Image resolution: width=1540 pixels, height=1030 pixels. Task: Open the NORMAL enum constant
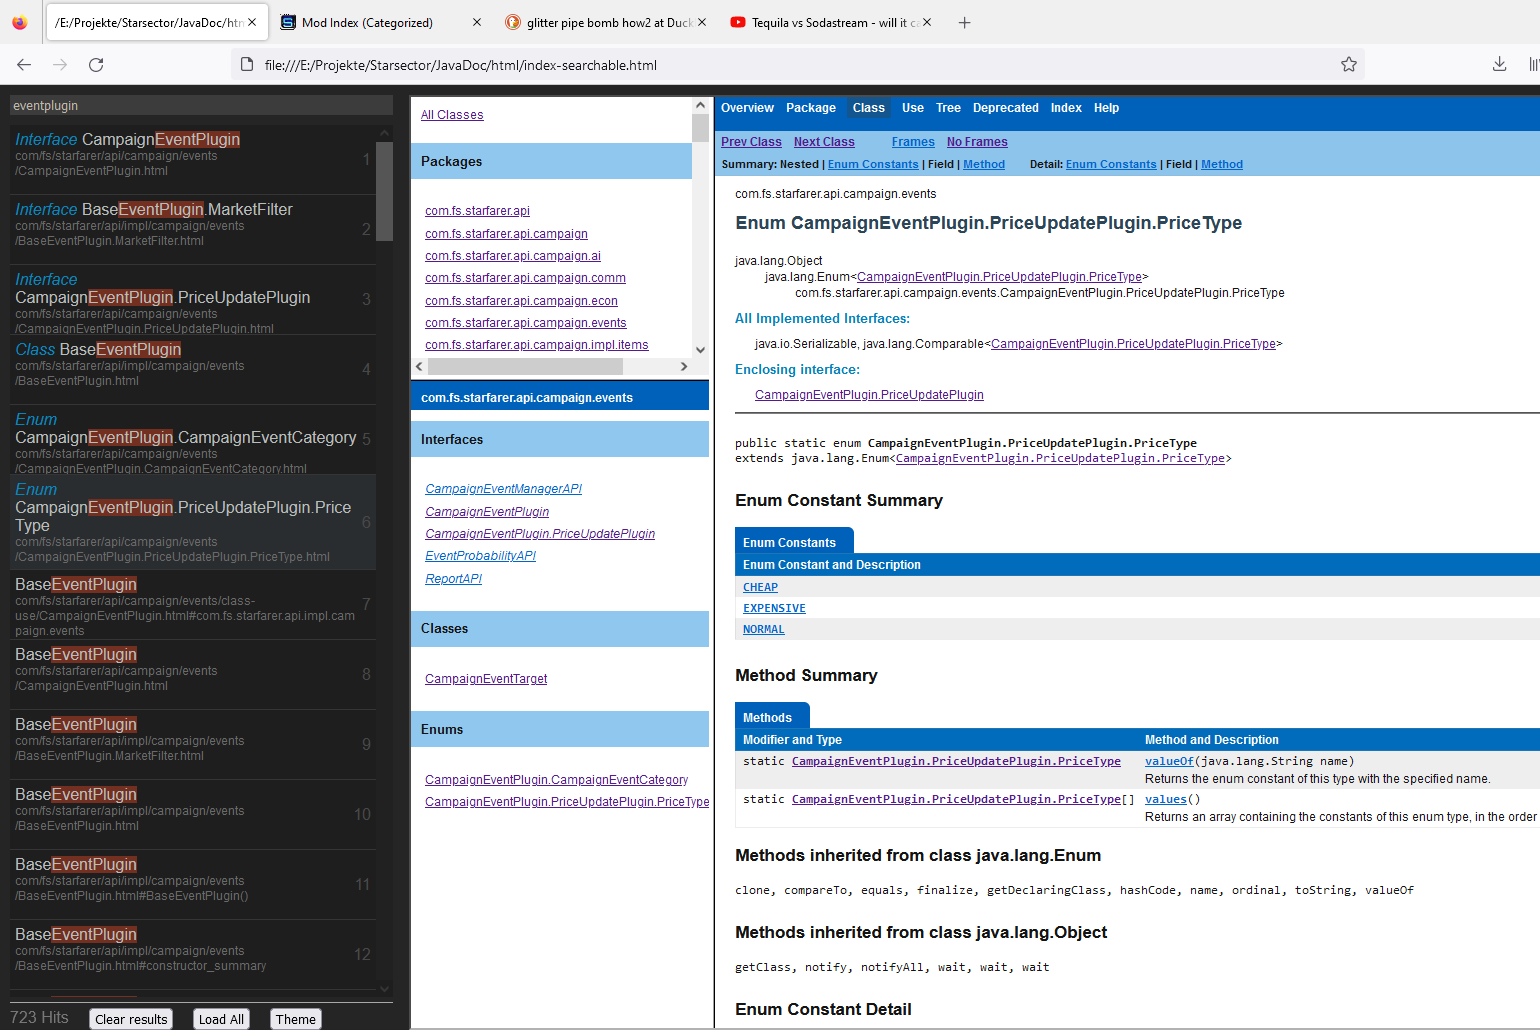763,630
